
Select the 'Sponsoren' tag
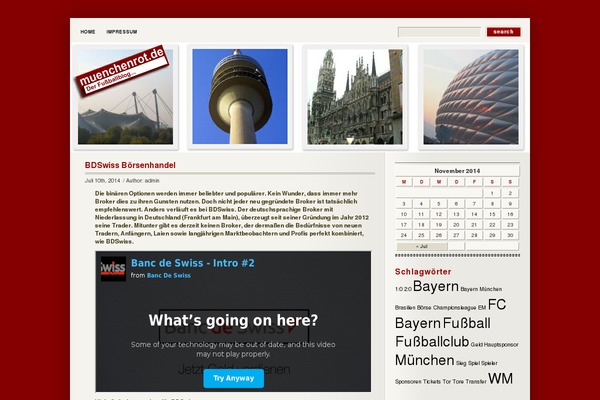[408, 382]
